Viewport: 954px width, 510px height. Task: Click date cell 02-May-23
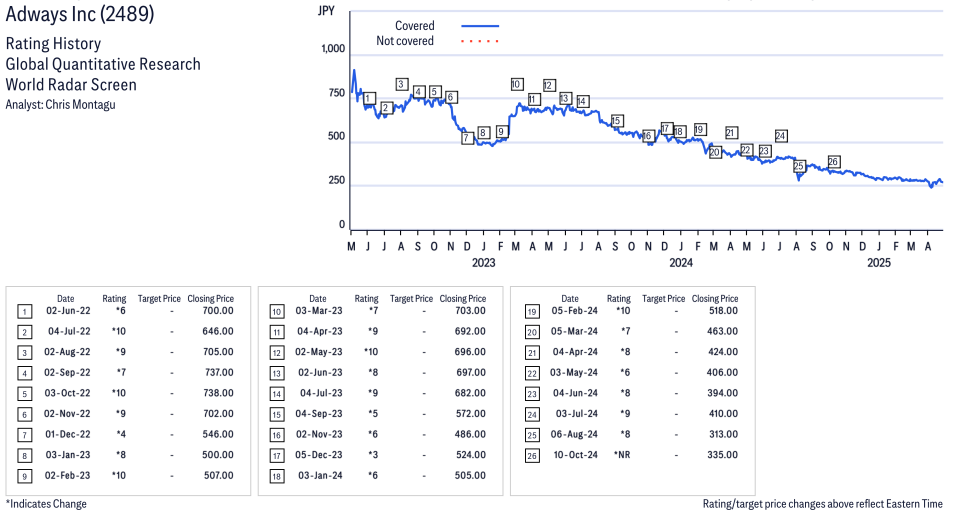(319, 352)
